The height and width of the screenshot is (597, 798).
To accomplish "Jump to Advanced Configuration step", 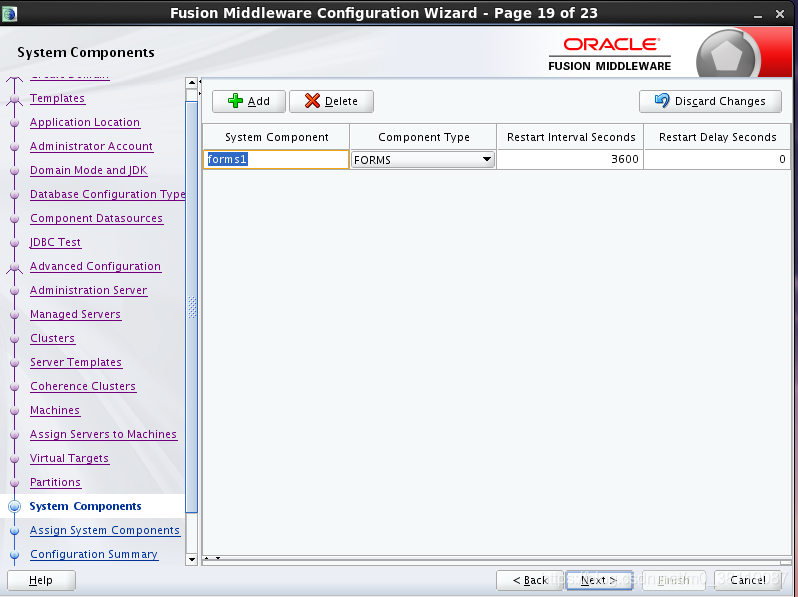I will tap(95, 266).
